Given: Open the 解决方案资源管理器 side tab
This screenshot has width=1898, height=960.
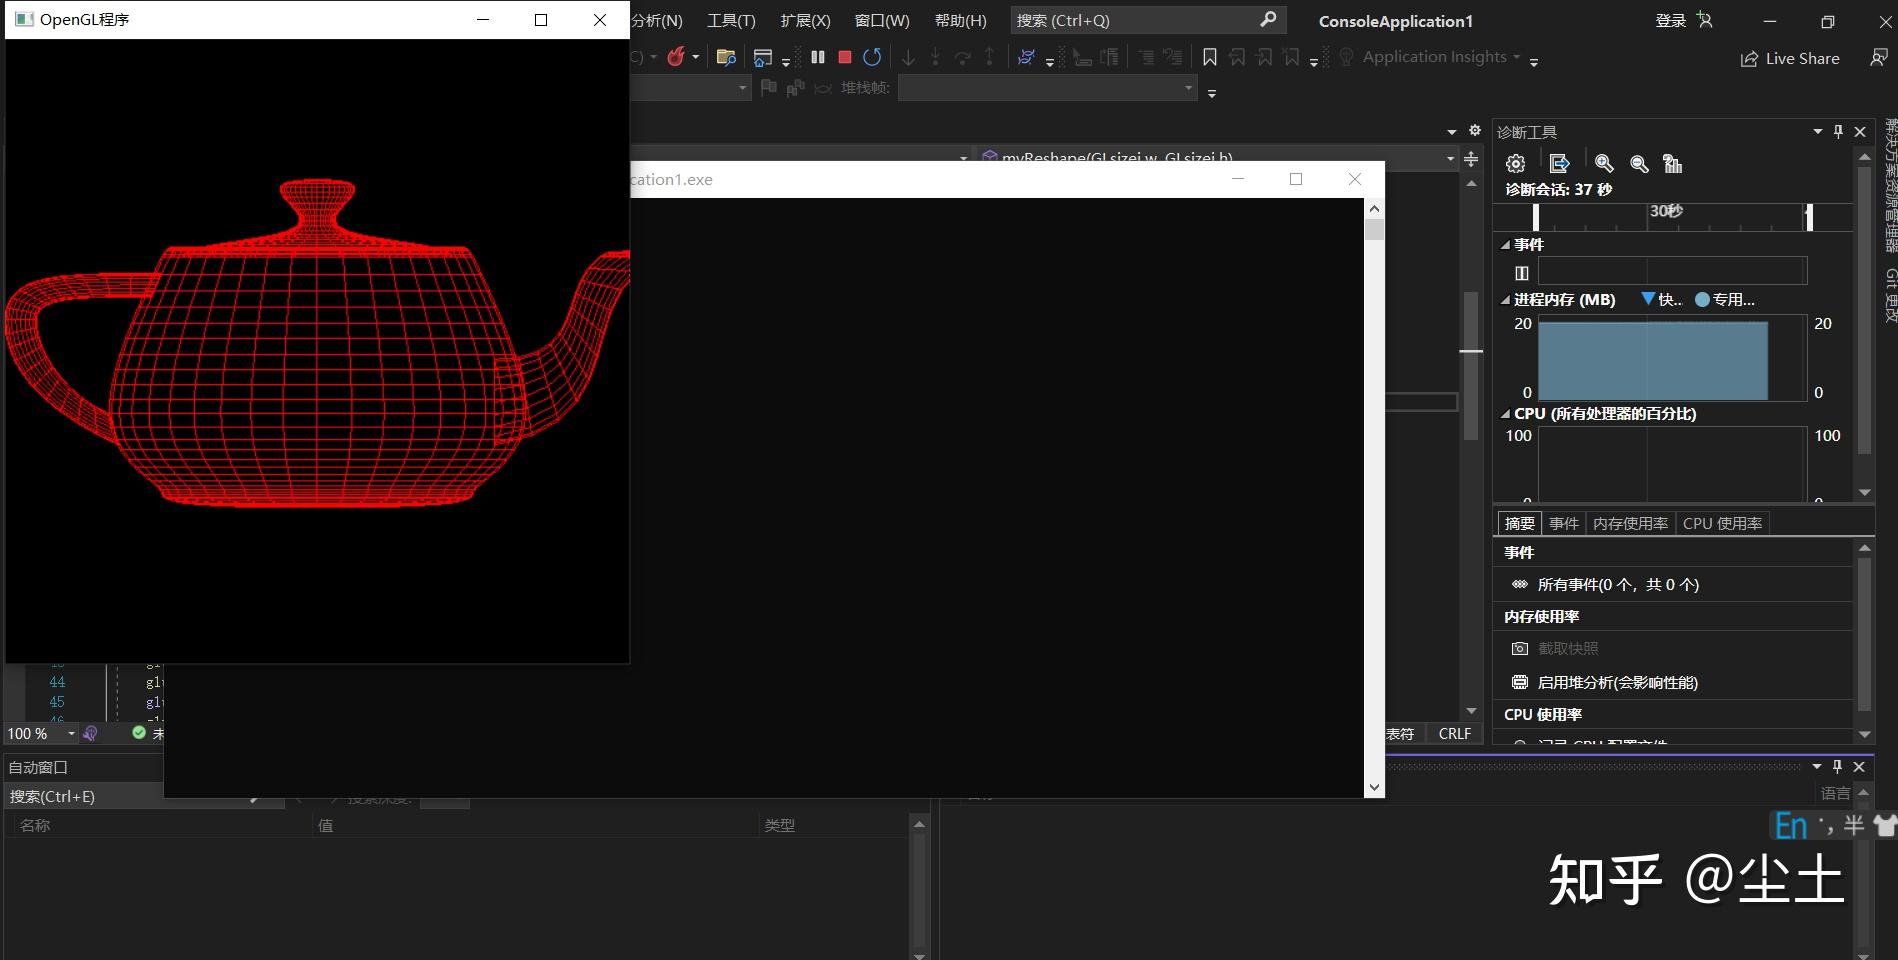Looking at the screenshot, I should [x=1889, y=185].
